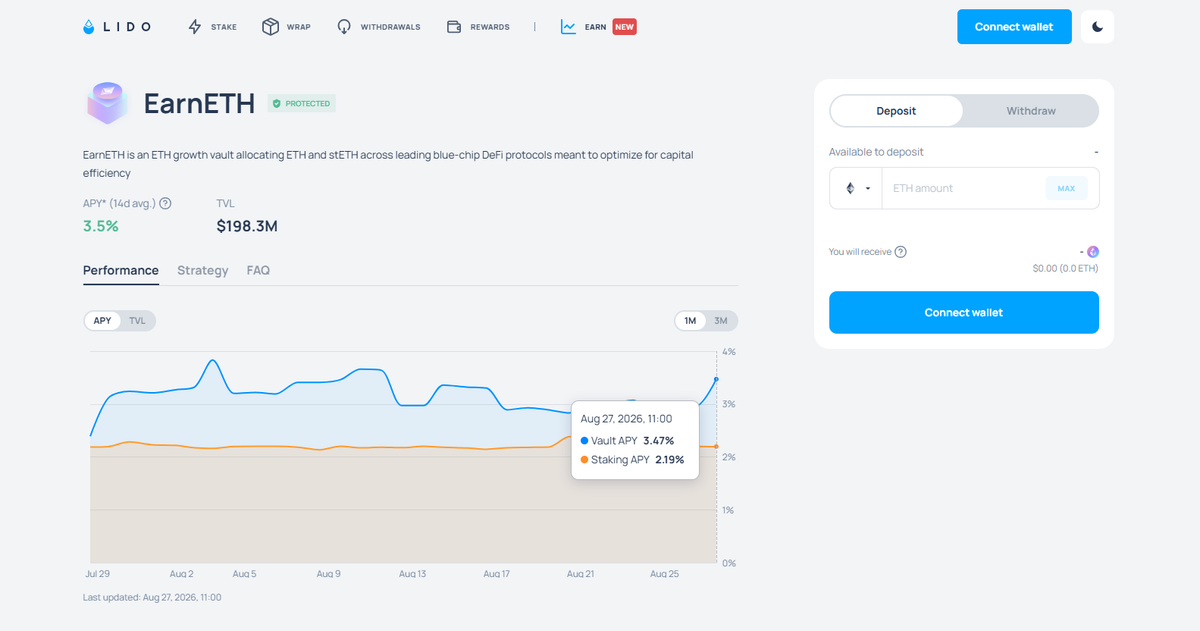Click the Vault APY data point on chart
The width and height of the screenshot is (1200, 631).
(716, 379)
